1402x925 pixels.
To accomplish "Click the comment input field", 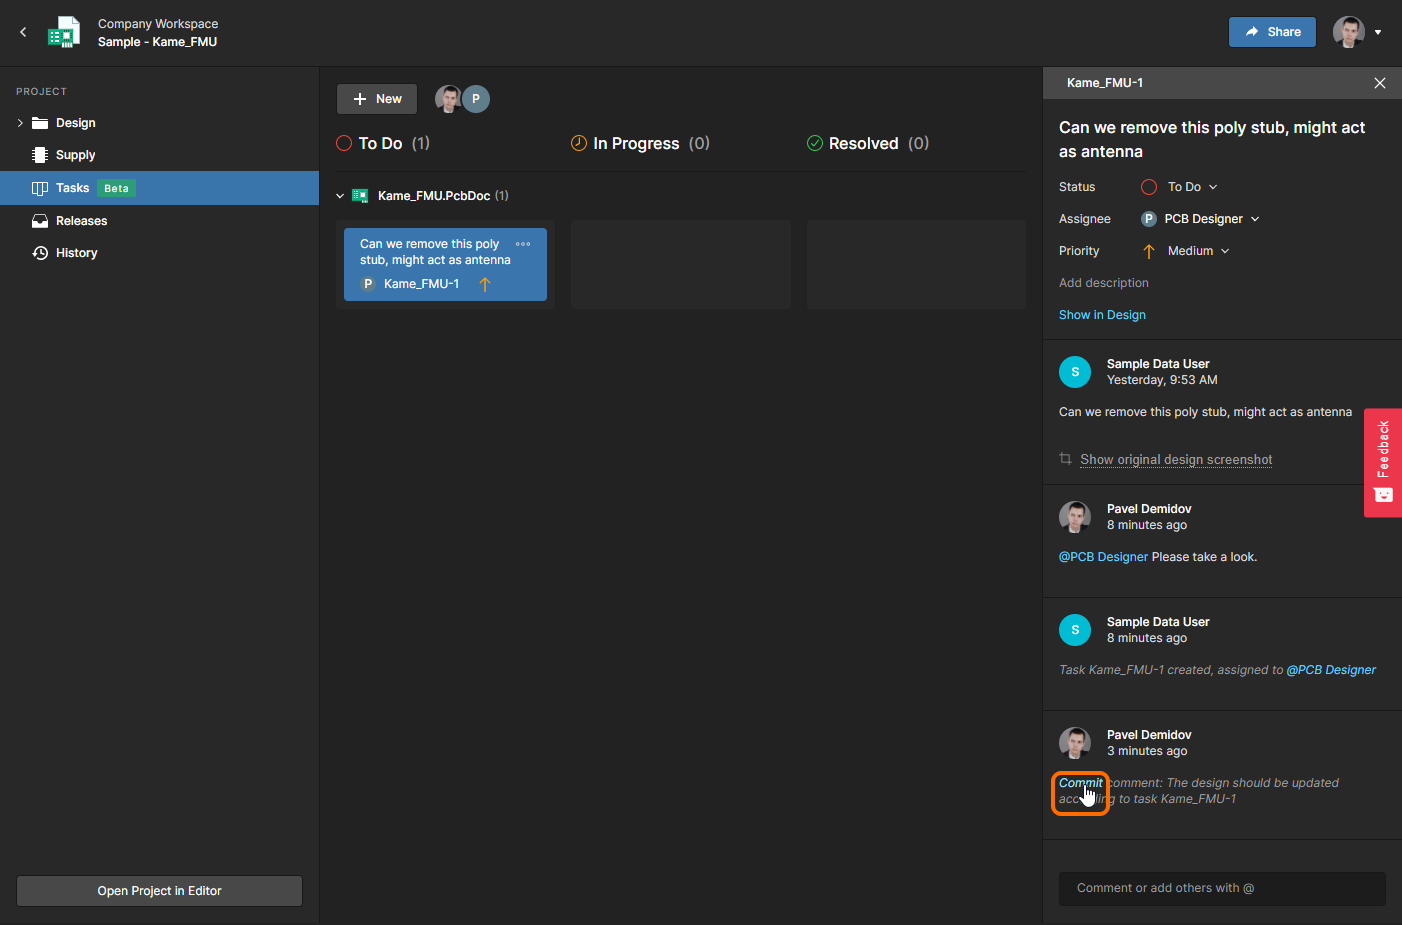I will [x=1221, y=888].
